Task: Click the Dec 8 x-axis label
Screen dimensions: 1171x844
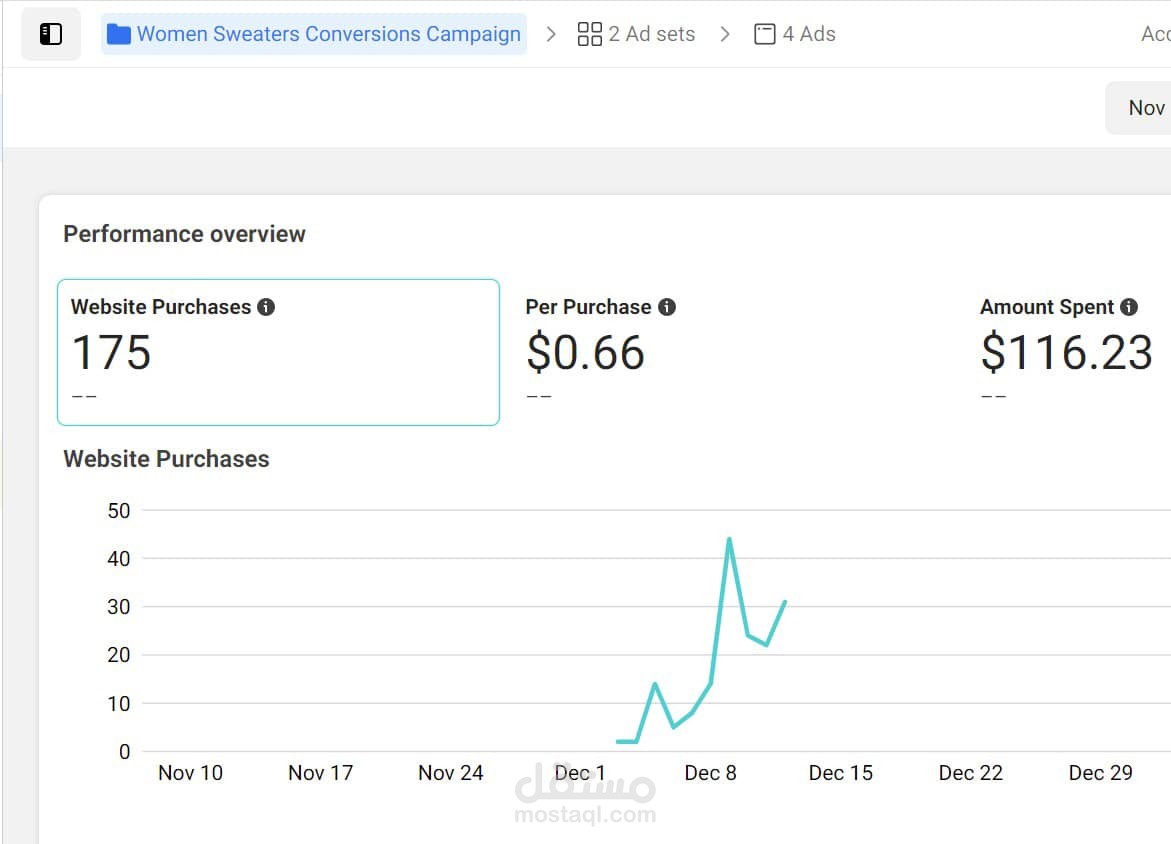Action: 710,773
